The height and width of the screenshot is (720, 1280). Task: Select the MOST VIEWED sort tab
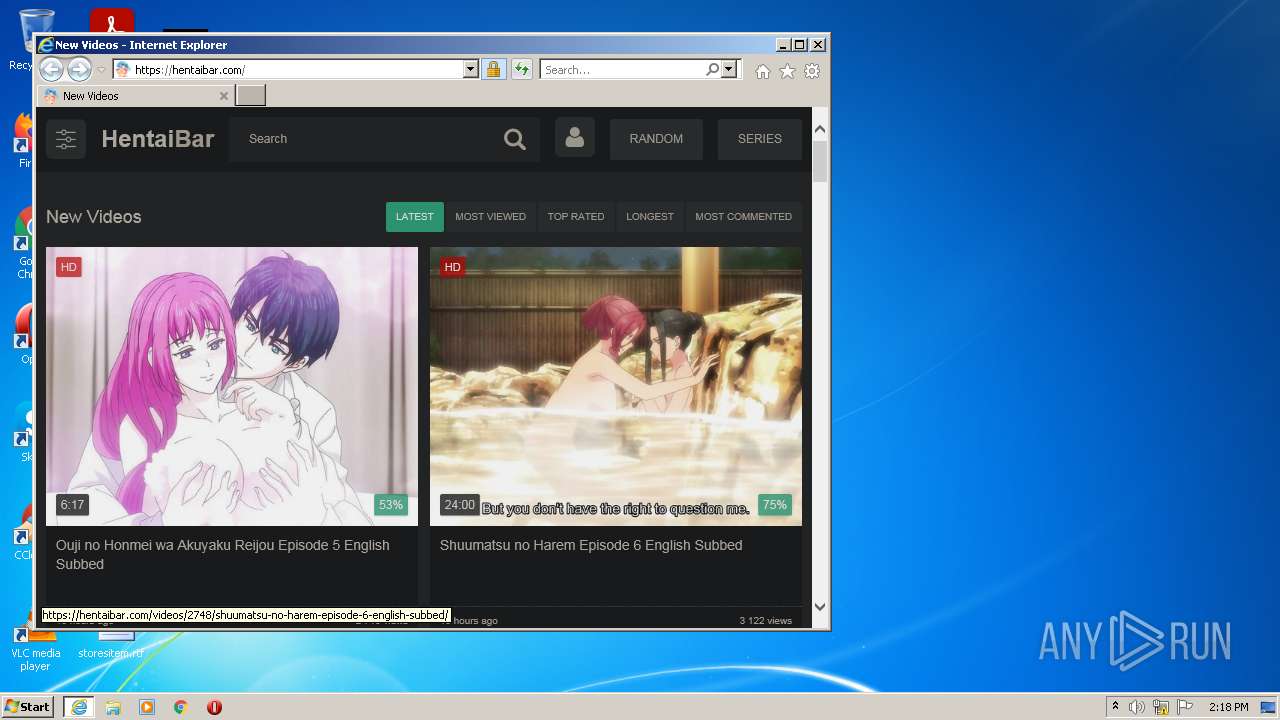click(x=490, y=217)
